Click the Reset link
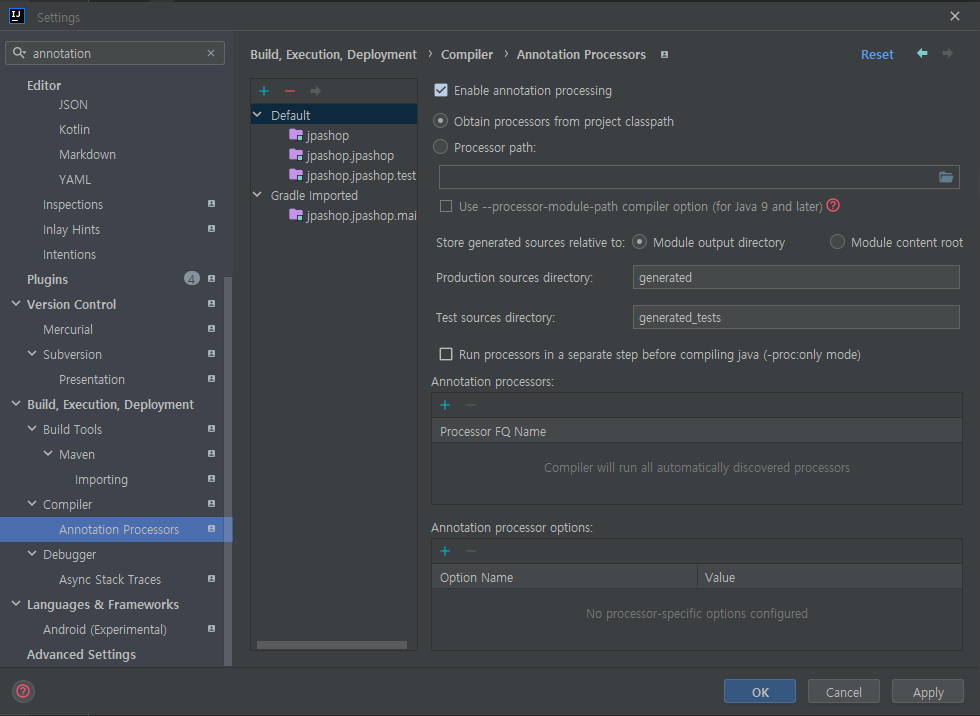Image resolution: width=980 pixels, height=716 pixels. point(877,54)
